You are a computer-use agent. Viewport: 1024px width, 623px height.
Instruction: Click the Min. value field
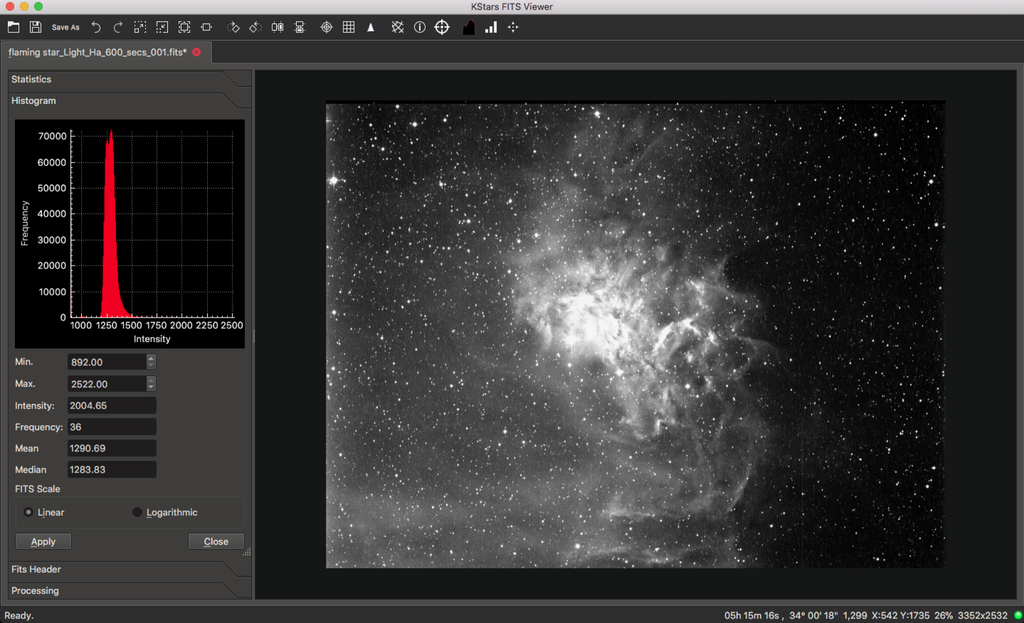tap(106, 362)
